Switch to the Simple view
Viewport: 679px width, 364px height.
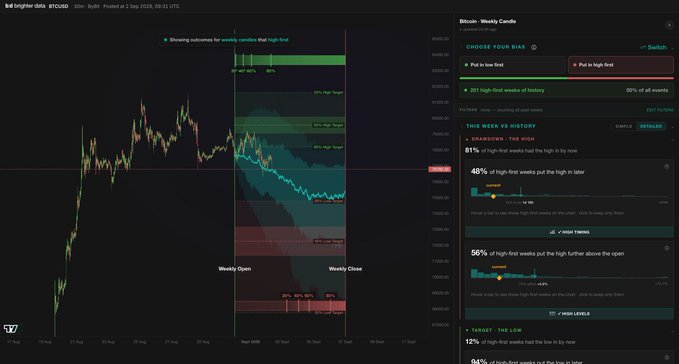pyautogui.click(x=624, y=126)
